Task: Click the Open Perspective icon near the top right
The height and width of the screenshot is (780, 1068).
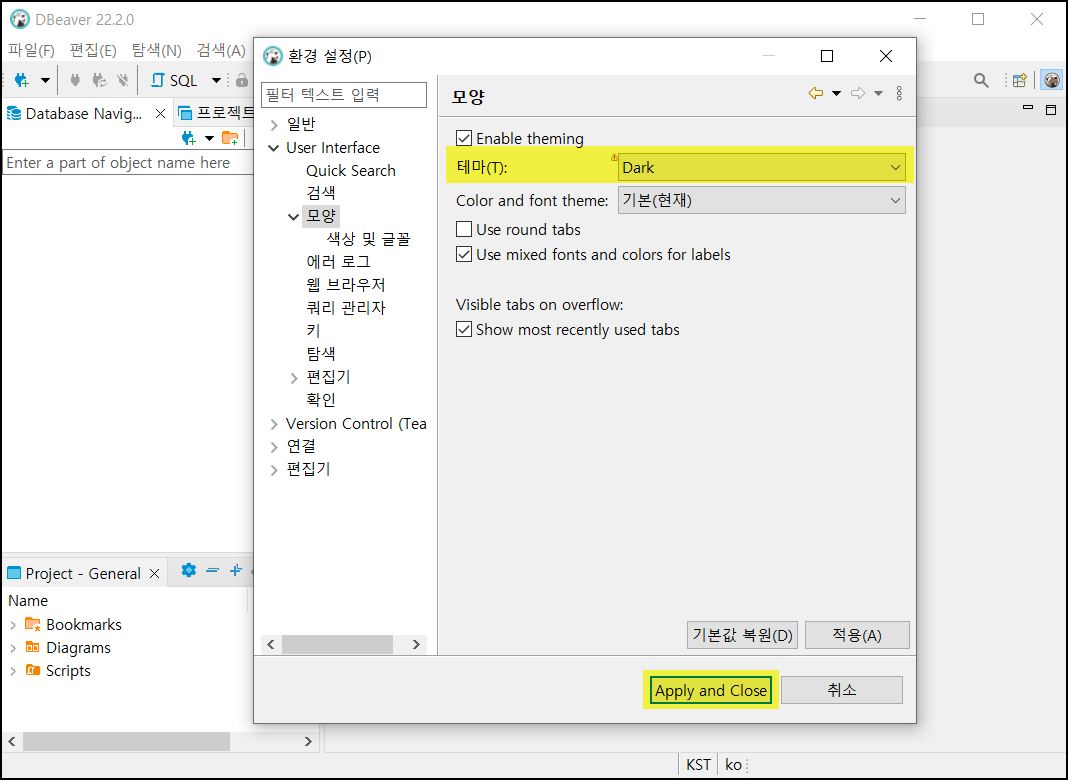Action: point(1020,80)
